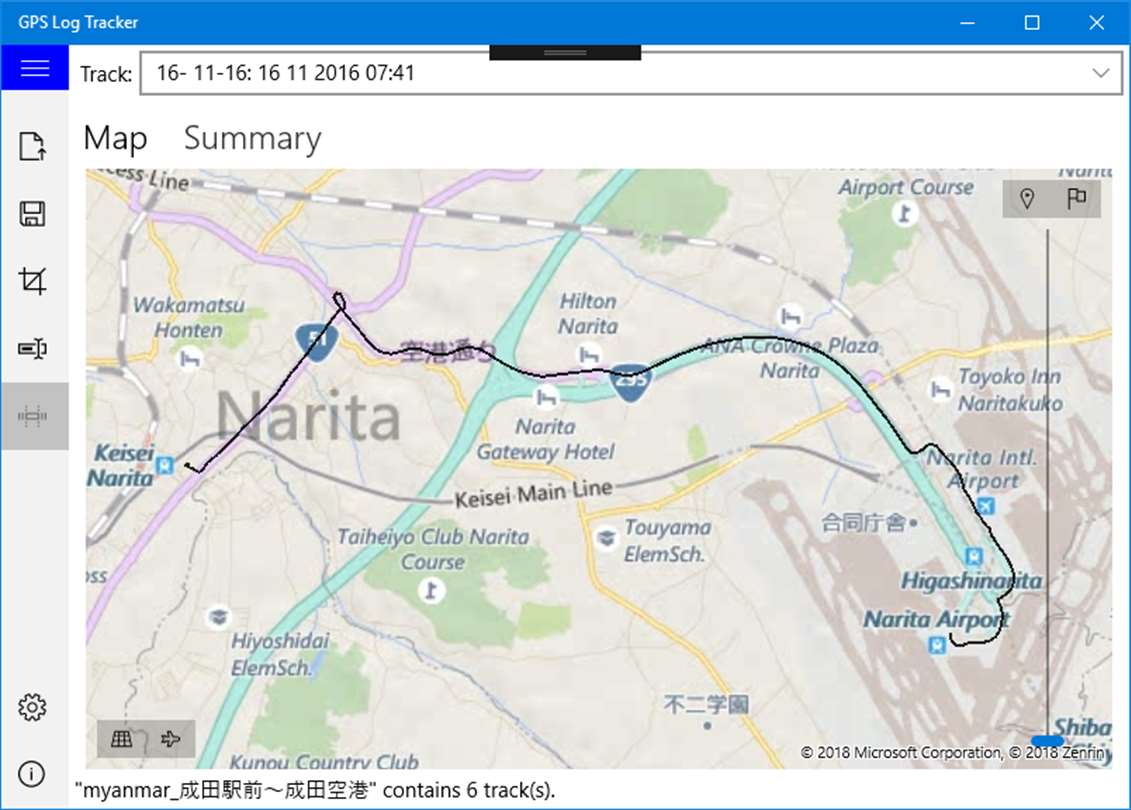Click the Wakamatsu Honten hotel marker
The image size is (1131, 810).
(190, 358)
